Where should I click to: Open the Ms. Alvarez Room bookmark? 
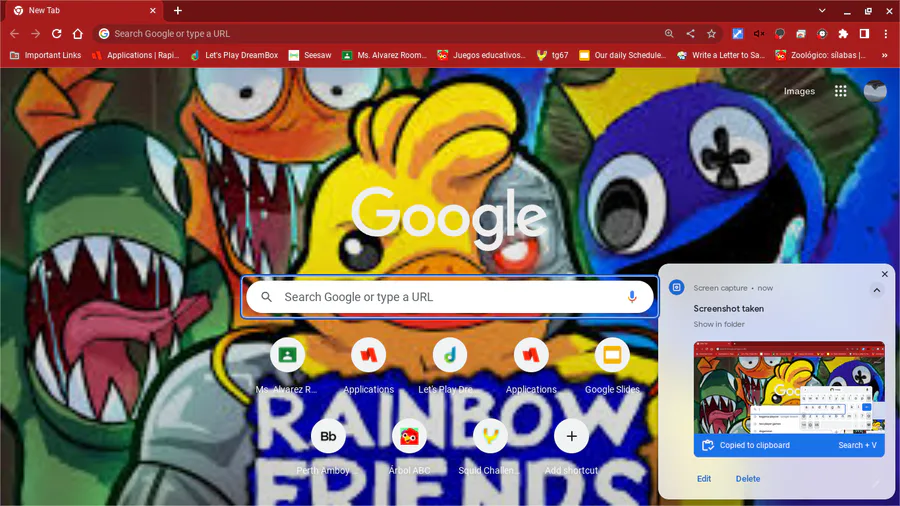point(384,55)
